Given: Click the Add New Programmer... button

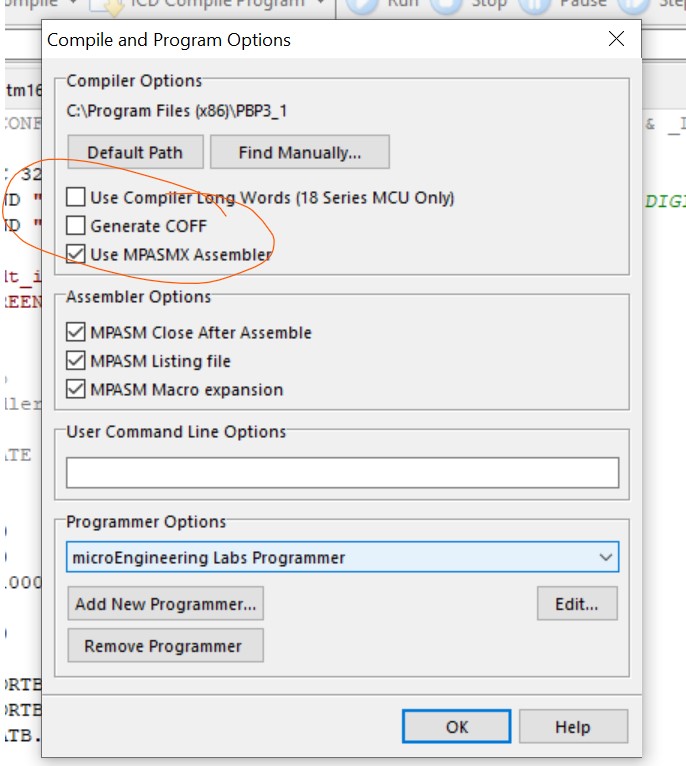Looking at the screenshot, I should tap(166, 604).
